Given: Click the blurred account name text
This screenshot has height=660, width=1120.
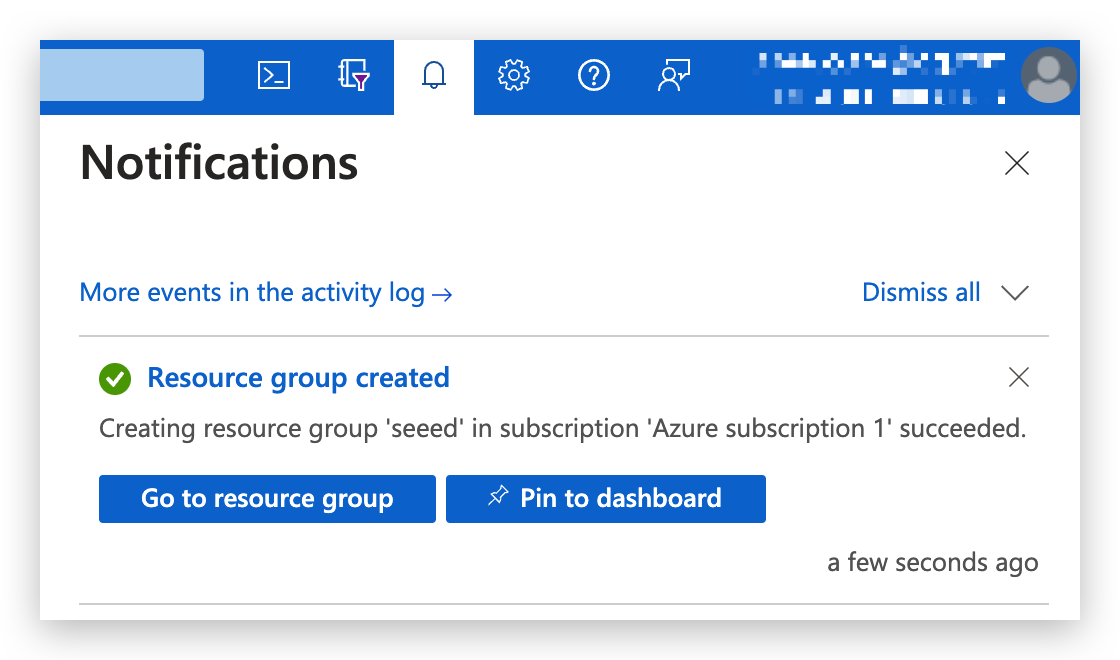Looking at the screenshot, I should [x=881, y=78].
